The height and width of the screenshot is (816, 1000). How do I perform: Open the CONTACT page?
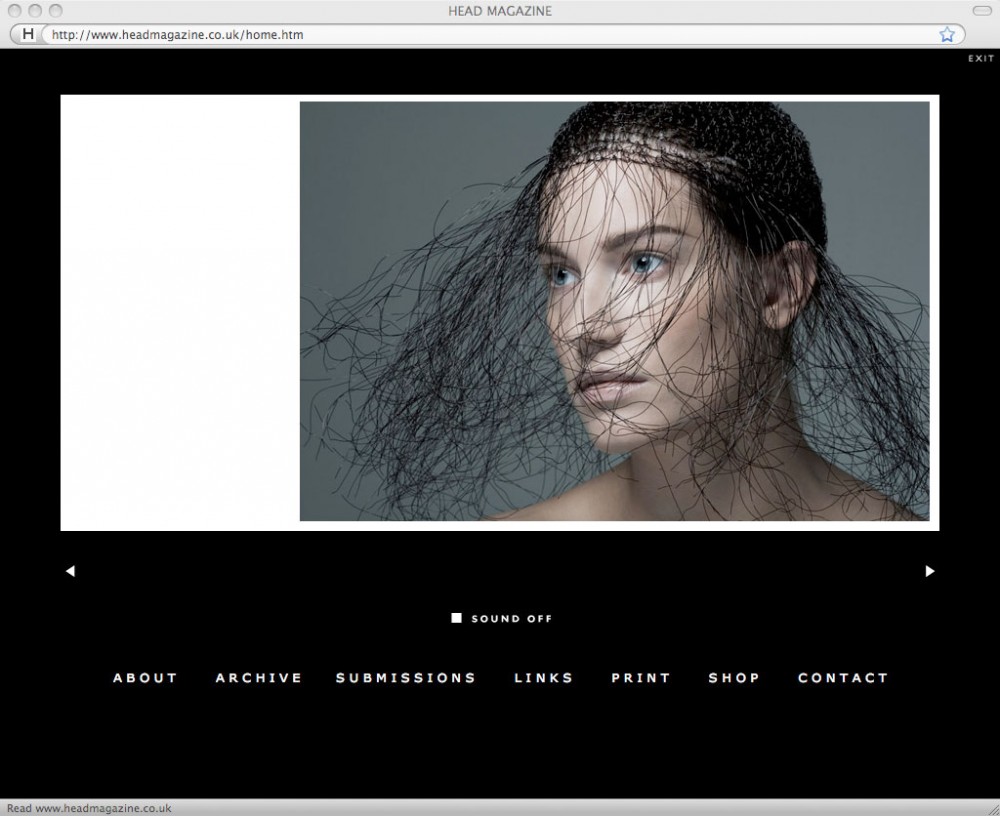[x=843, y=678]
